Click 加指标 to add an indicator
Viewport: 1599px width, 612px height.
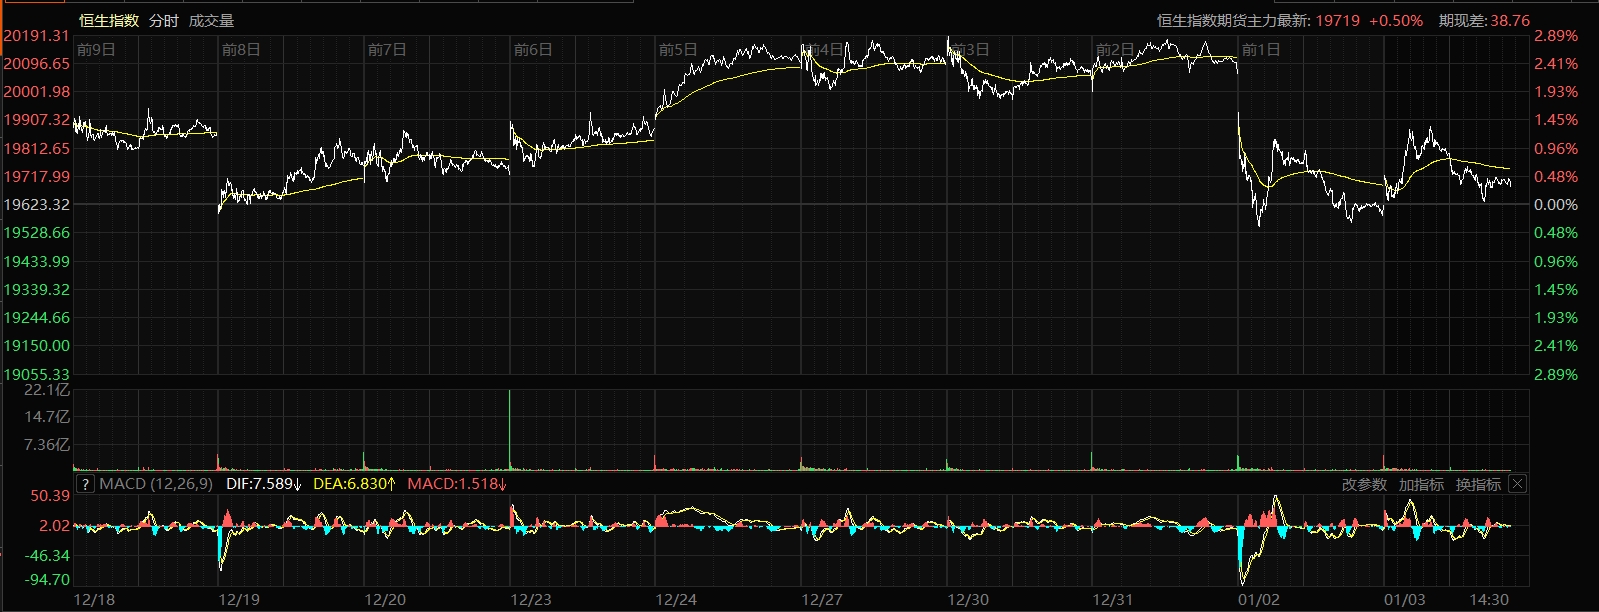1421,485
